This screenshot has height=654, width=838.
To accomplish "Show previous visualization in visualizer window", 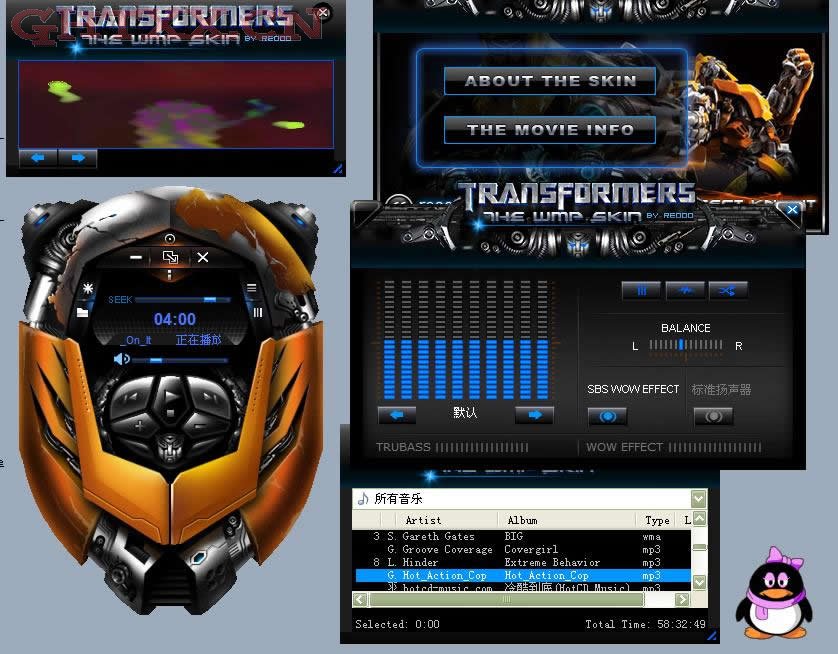I will 38,158.
